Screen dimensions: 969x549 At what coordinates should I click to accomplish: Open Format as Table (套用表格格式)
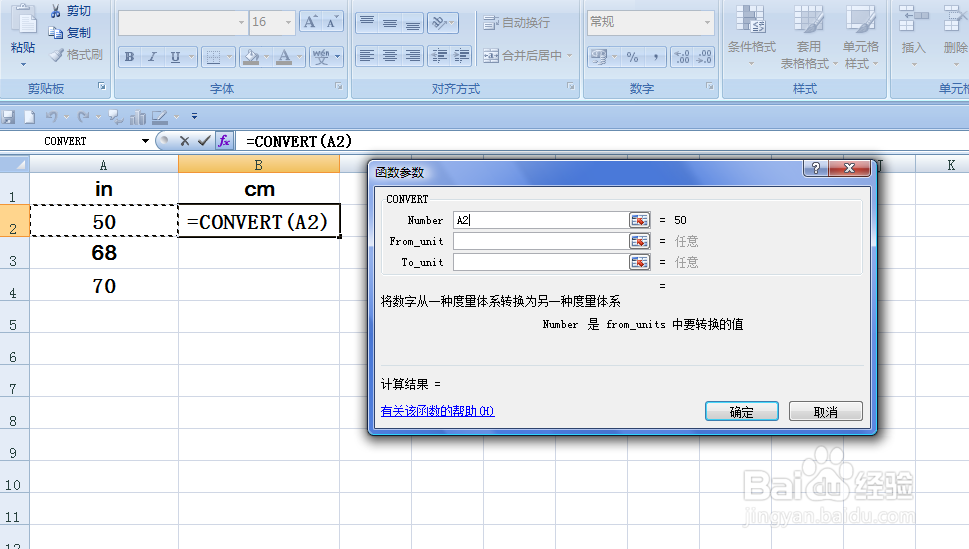tap(808, 36)
